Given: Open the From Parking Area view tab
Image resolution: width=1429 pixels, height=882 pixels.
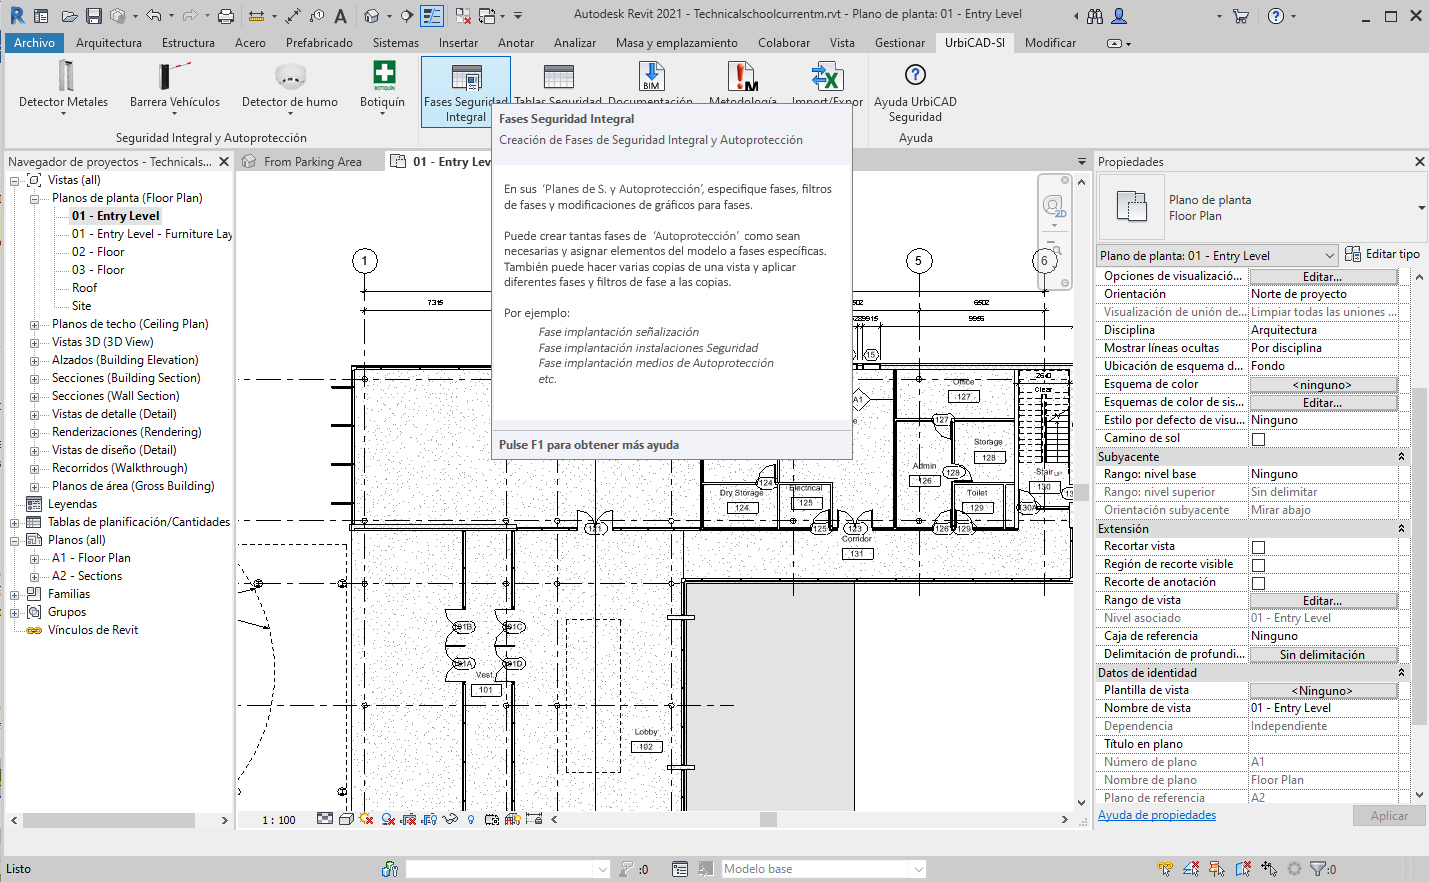Looking at the screenshot, I should pyautogui.click(x=312, y=162).
